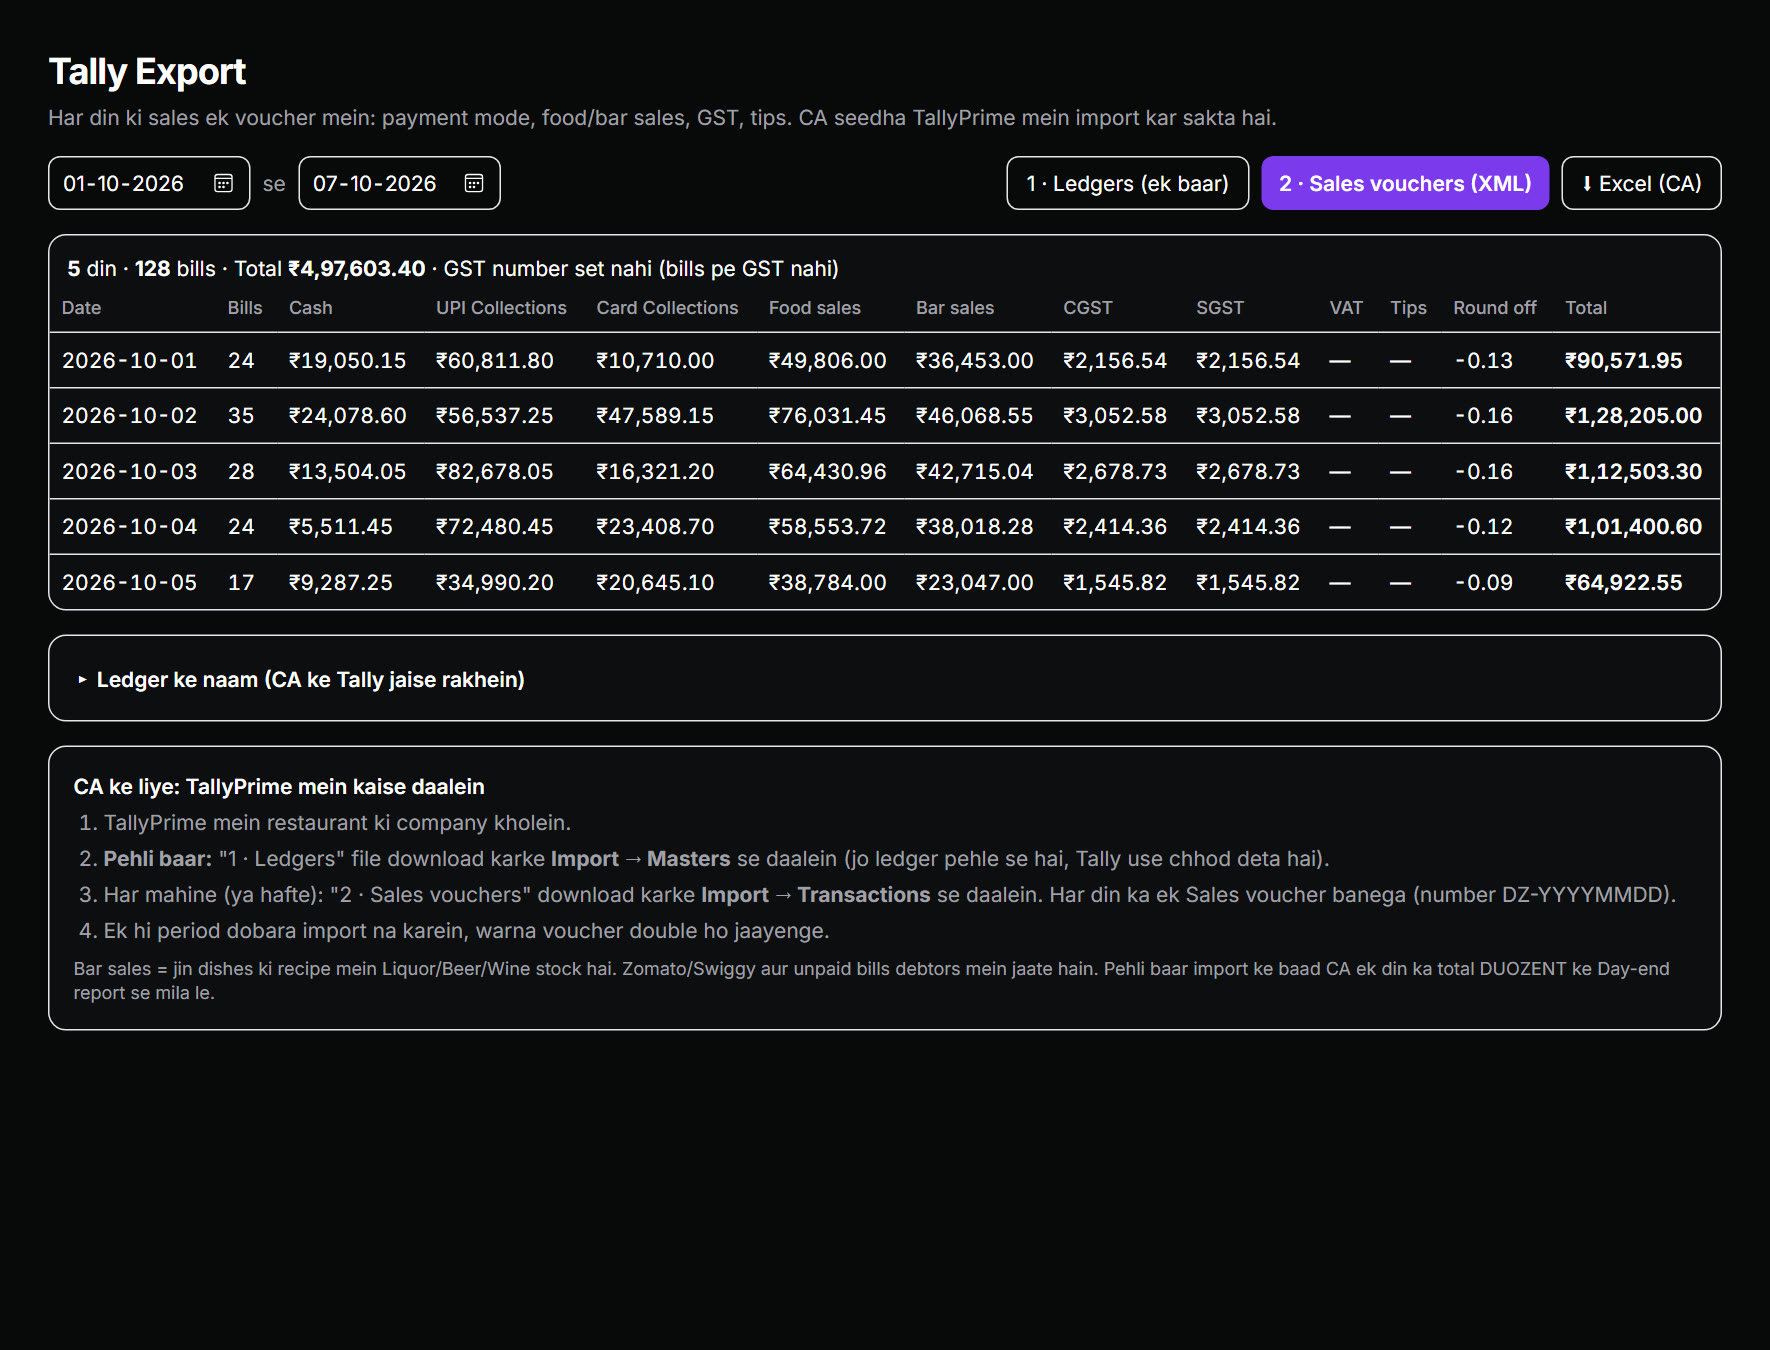
Task: Click bar sales value ₹23,047.00
Action: 974,582
